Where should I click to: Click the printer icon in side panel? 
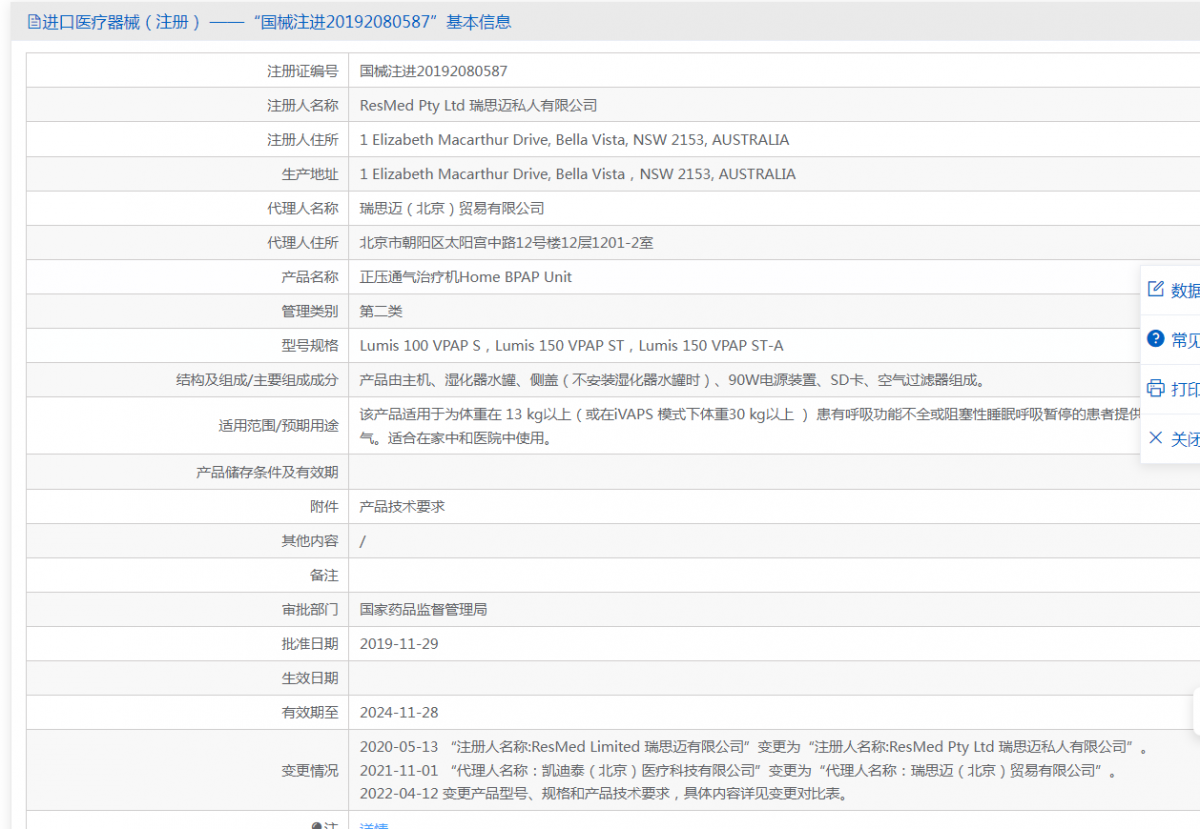[x=1156, y=388]
